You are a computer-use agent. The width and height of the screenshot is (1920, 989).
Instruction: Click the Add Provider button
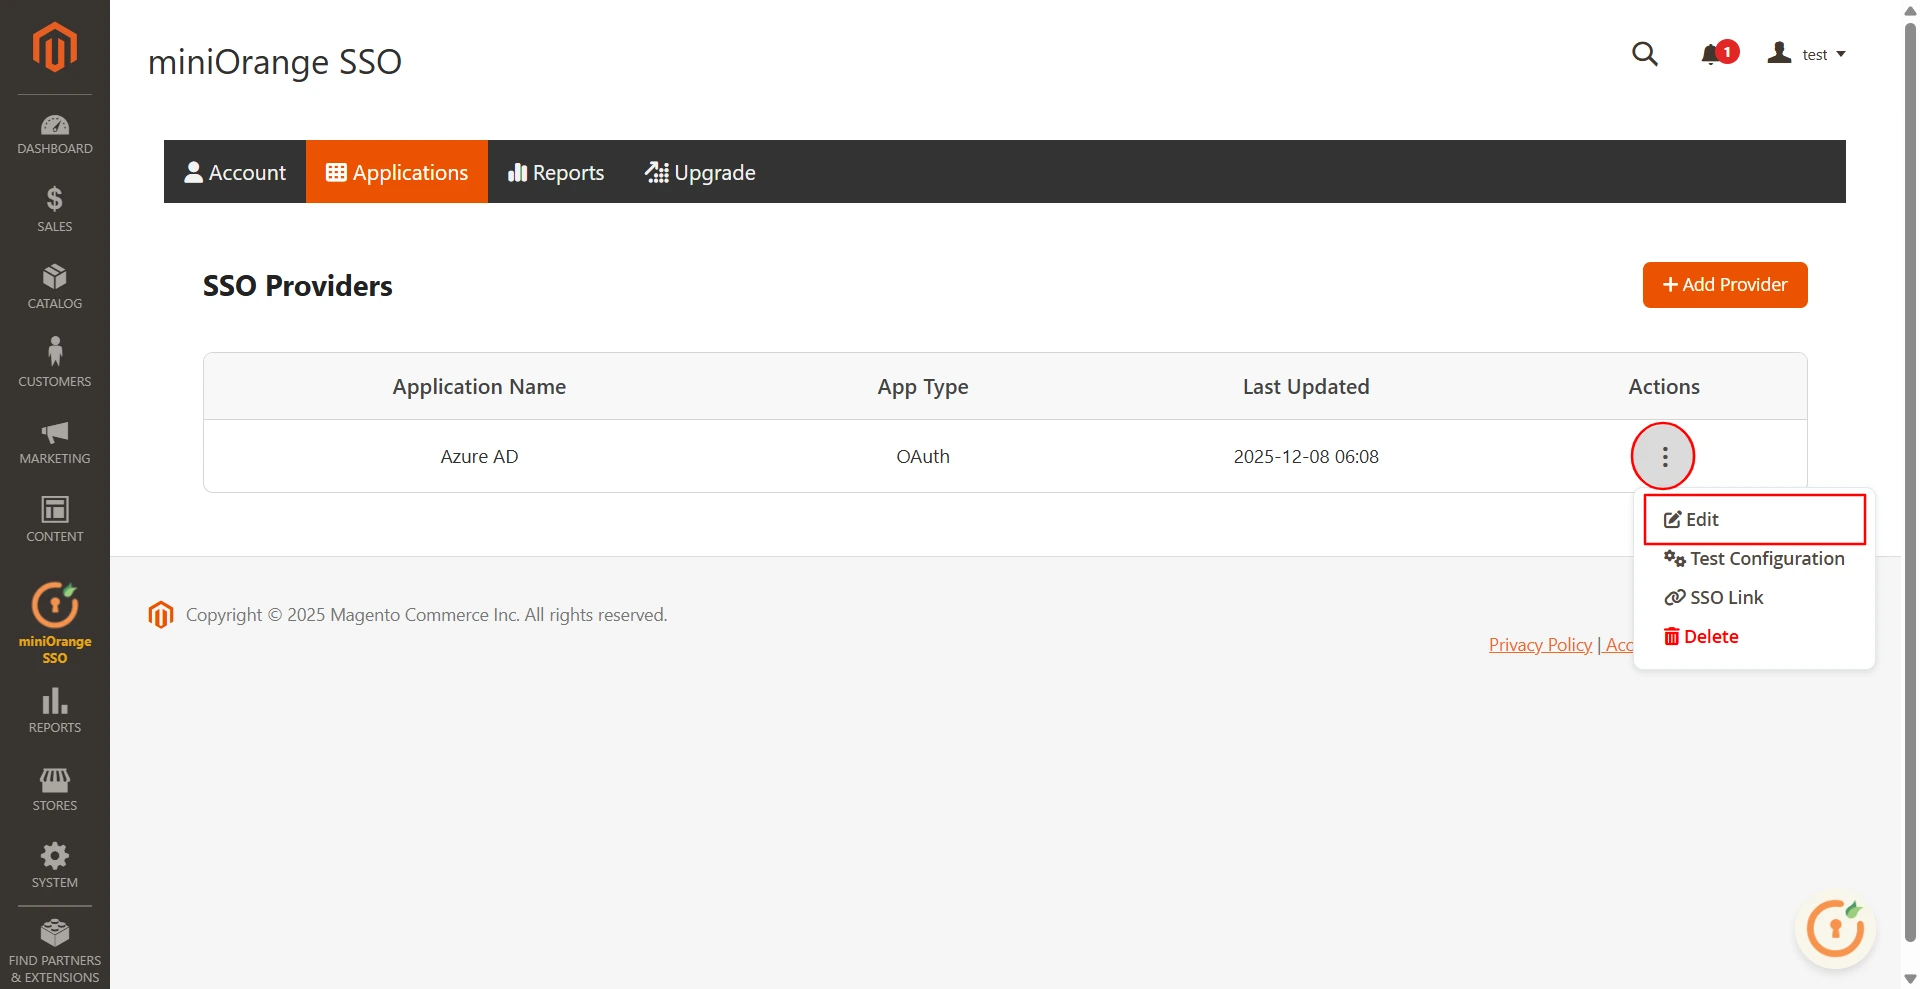(1724, 285)
